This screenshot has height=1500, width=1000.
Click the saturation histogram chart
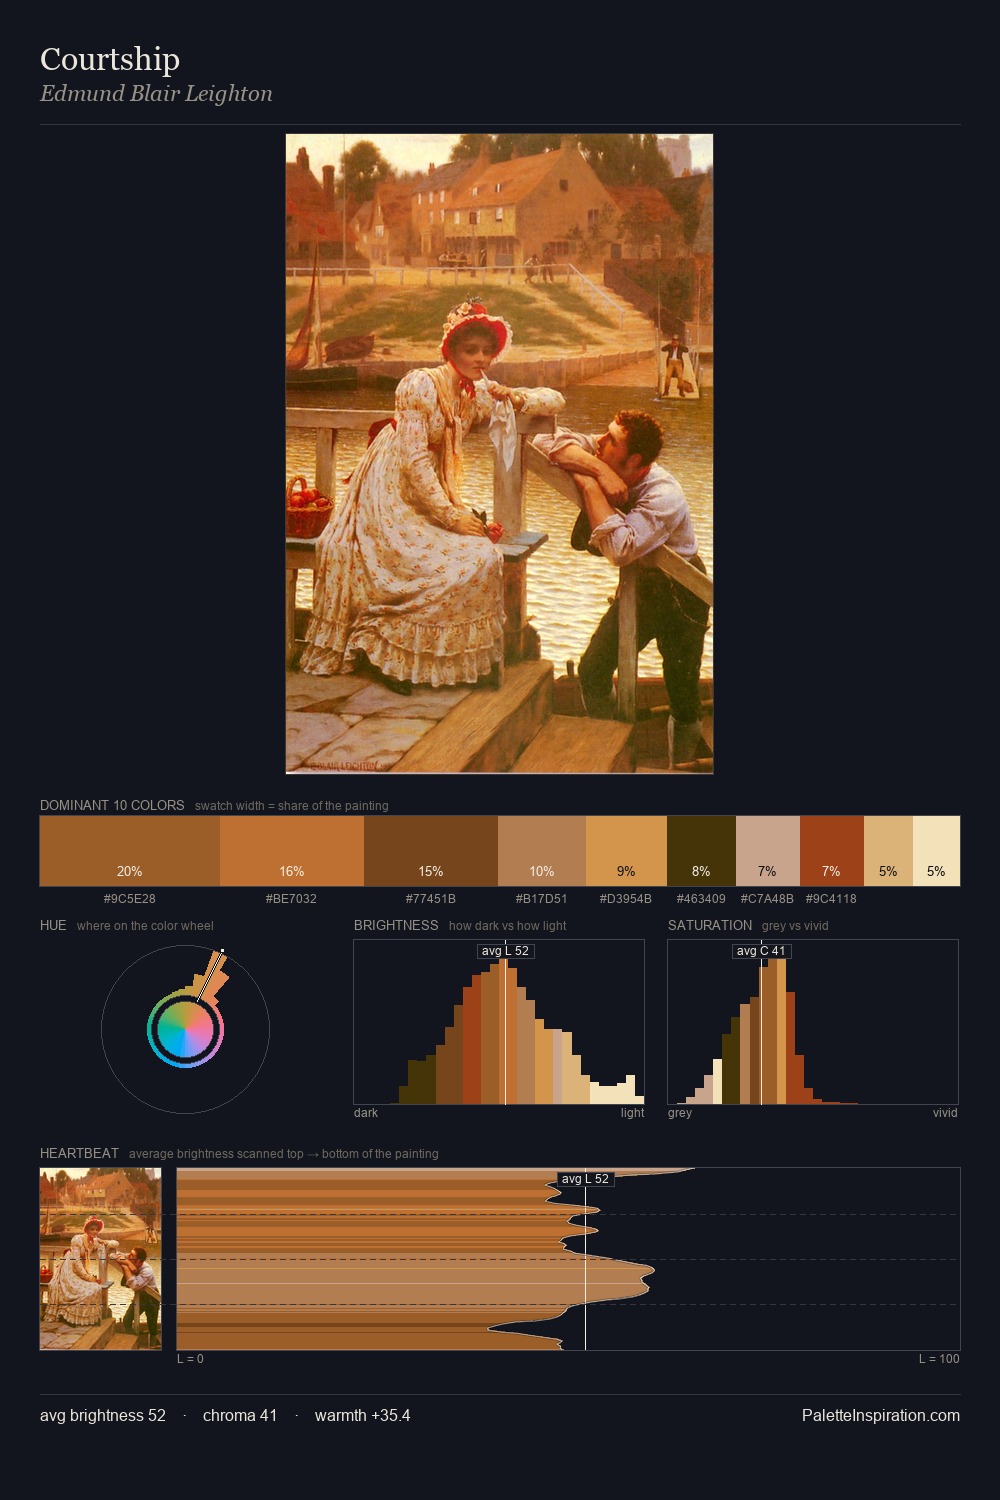tap(813, 1022)
